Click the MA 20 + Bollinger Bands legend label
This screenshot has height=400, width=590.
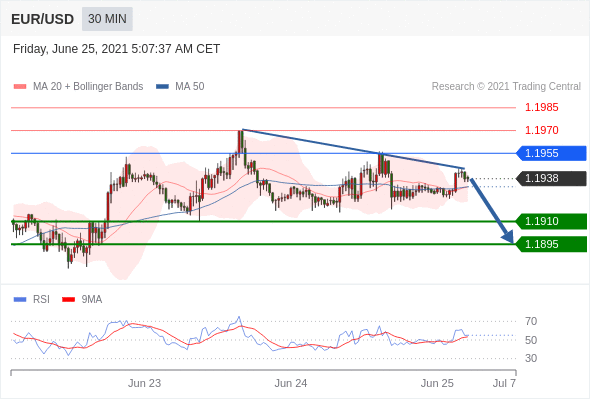88,87
